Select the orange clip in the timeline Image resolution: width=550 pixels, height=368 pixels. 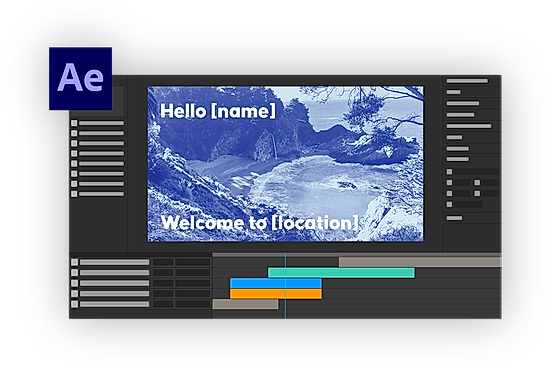pyautogui.click(x=276, y=294)
